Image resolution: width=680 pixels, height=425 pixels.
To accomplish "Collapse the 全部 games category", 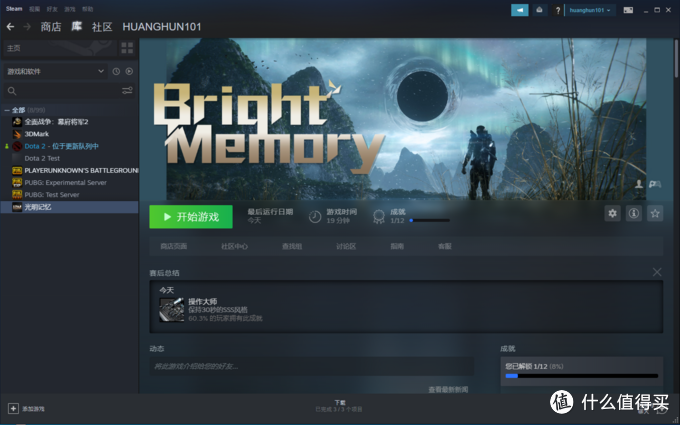I will (7, 110).
